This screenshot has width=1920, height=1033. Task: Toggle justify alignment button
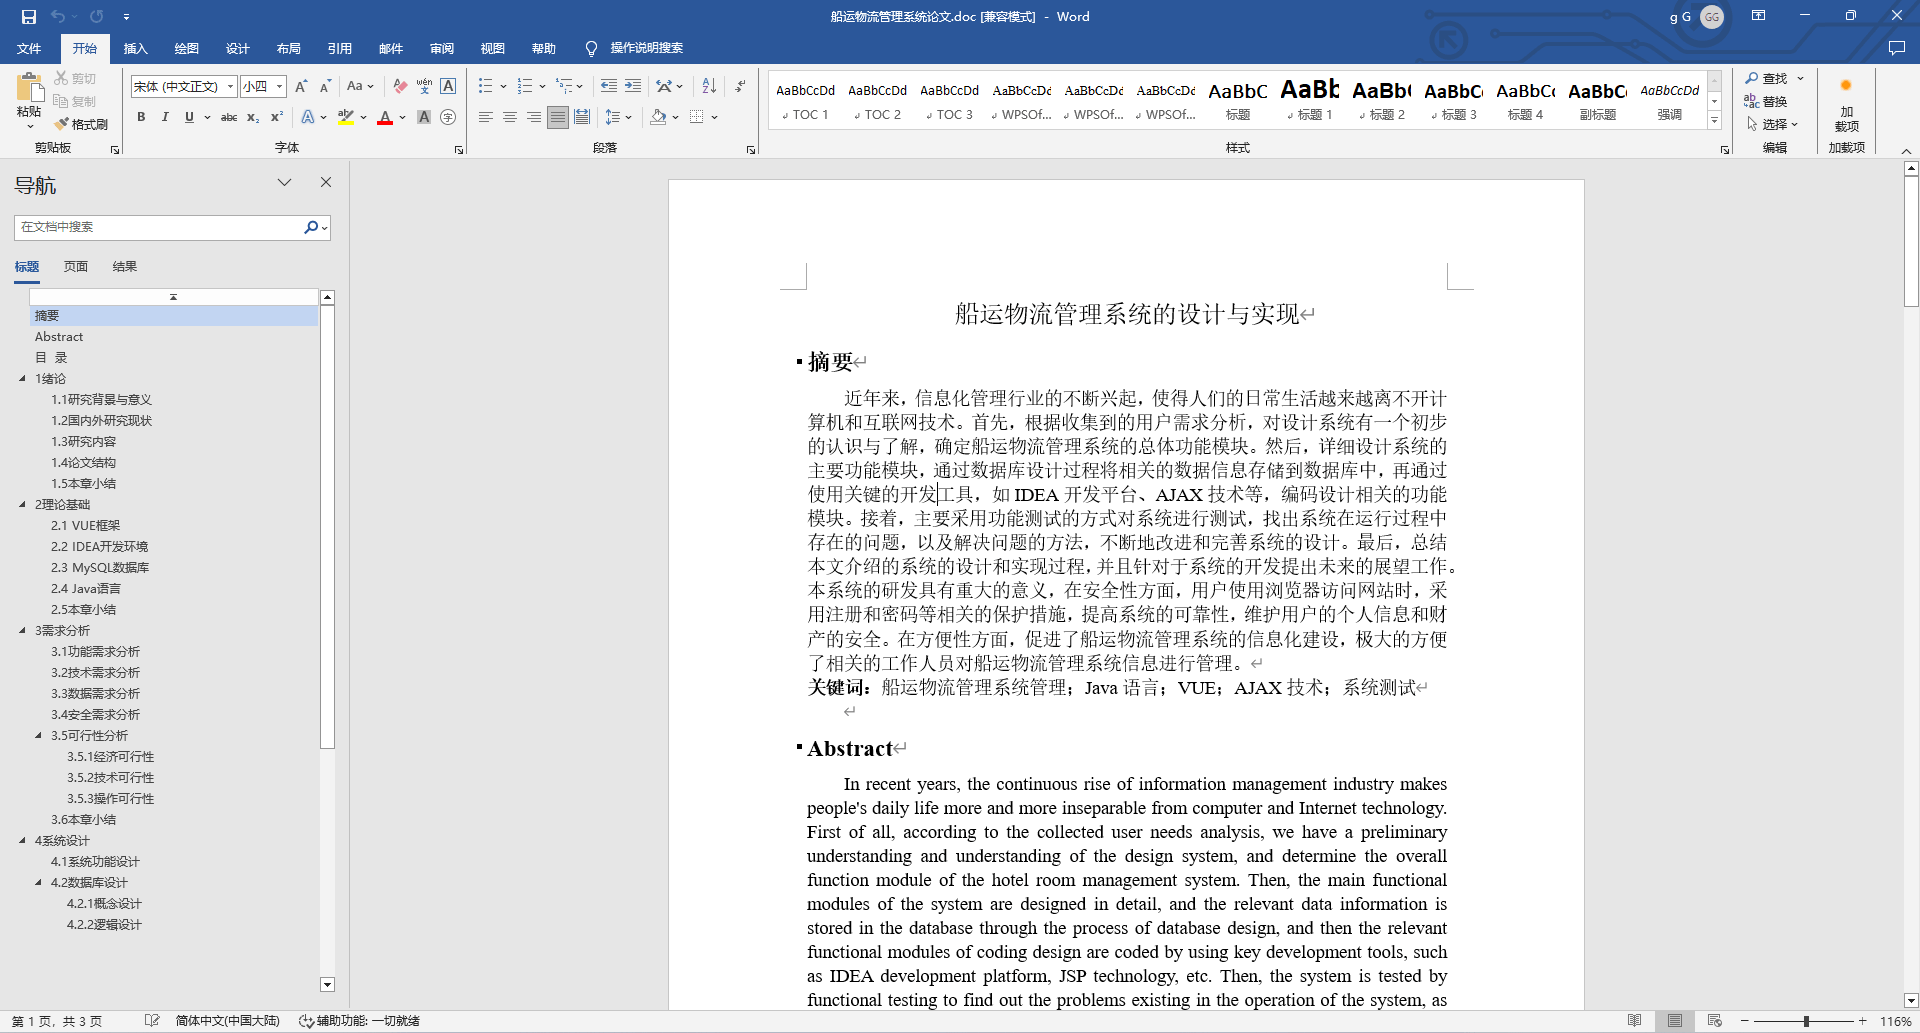click(x=558, y=117)
